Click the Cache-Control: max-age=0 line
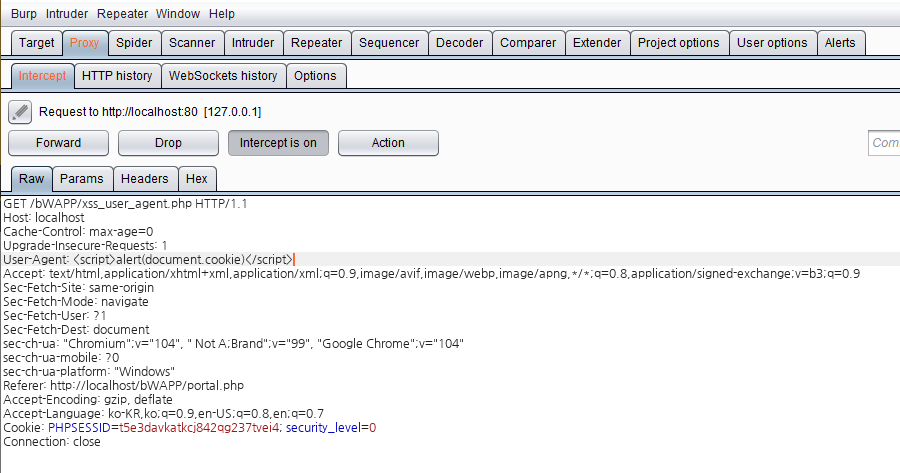The image size is (900, 473). (x=78, y=232)
